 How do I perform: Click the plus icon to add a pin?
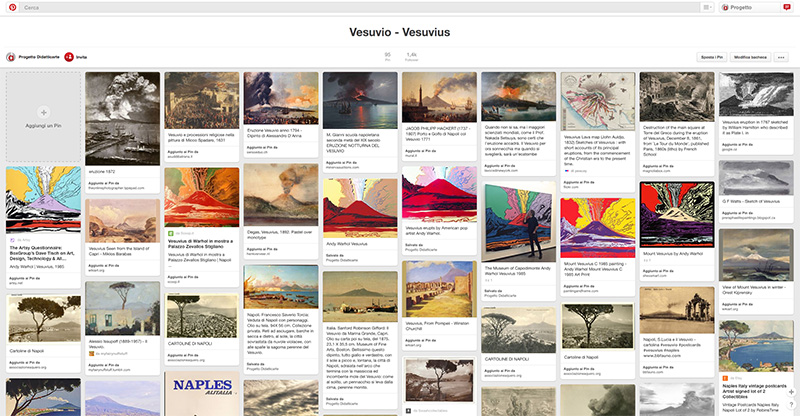pos(43,112)
